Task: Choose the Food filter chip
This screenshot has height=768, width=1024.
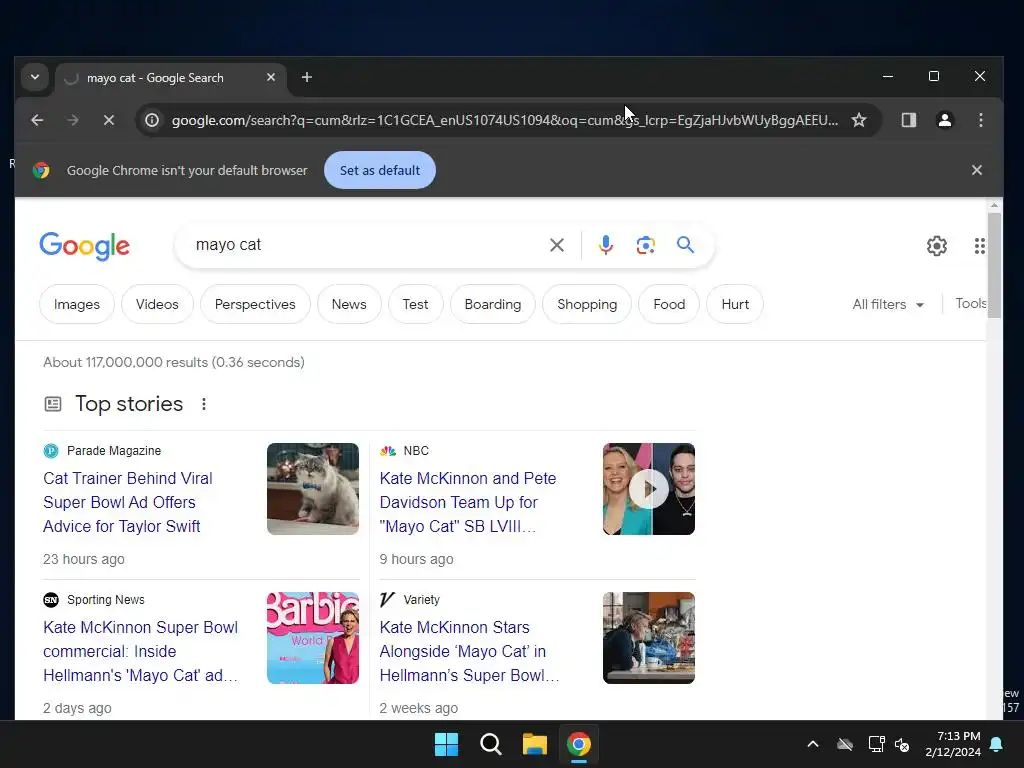Action: [669, 304]
